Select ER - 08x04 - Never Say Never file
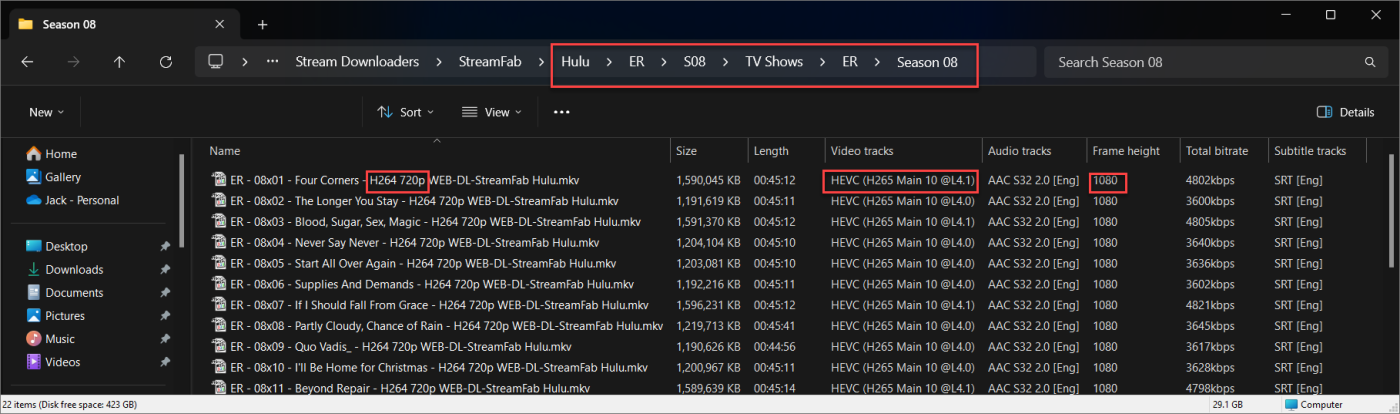Screen dimensions: 1400x414 coord(414,242)
